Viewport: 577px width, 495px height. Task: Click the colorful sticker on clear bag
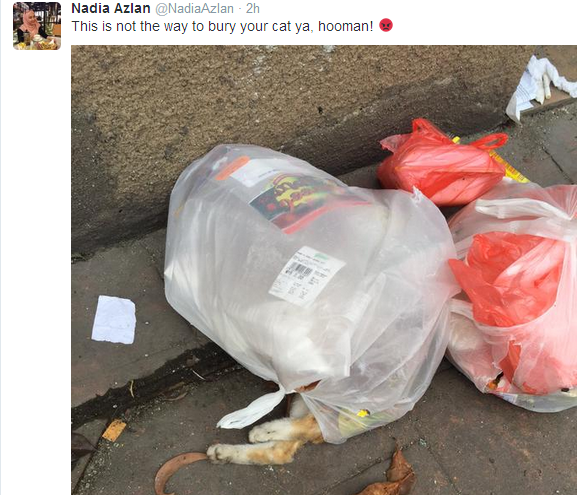click(x=302, y=200)
